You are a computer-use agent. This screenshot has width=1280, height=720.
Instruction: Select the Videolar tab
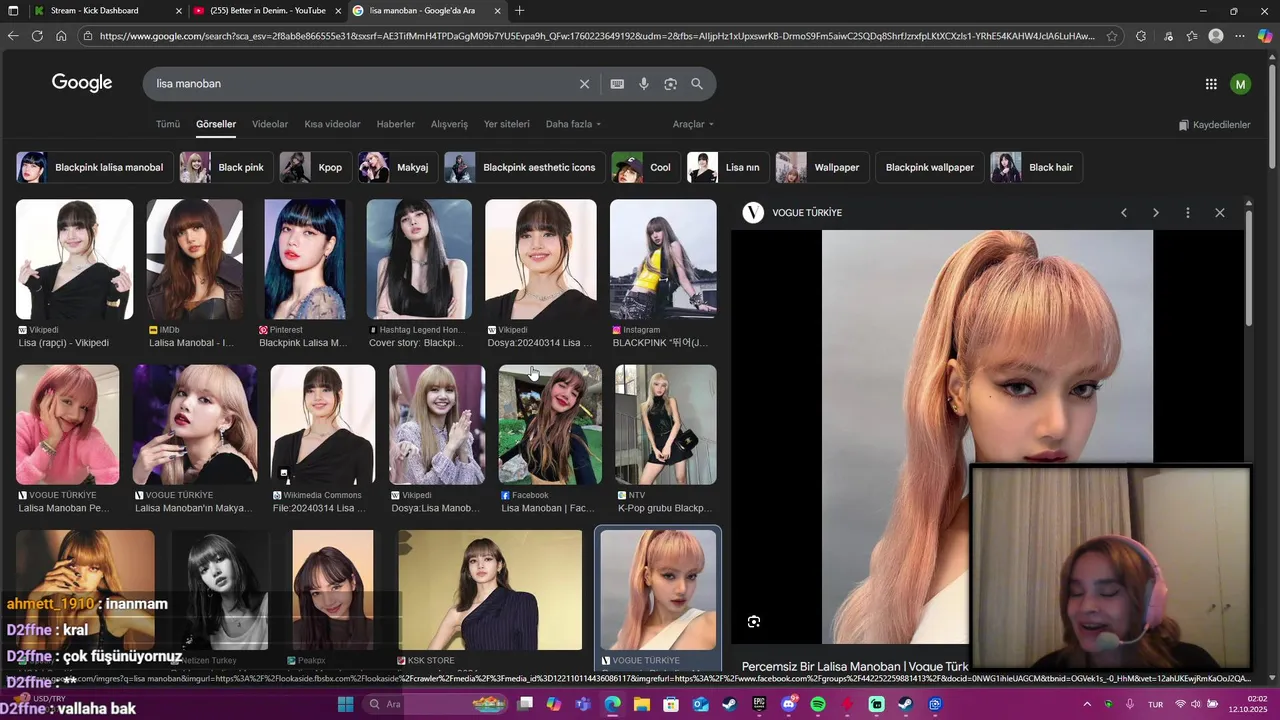(x=270, y=124)
